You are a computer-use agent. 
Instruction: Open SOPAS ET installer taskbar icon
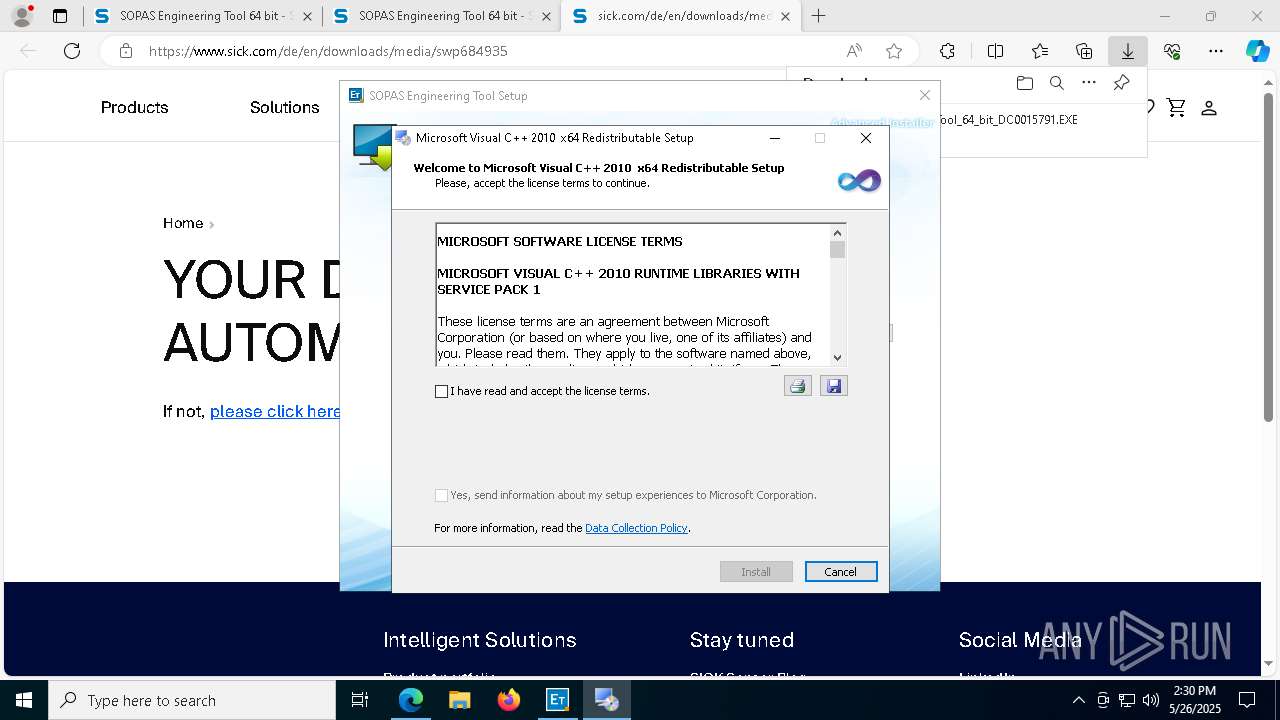(557, 700)
